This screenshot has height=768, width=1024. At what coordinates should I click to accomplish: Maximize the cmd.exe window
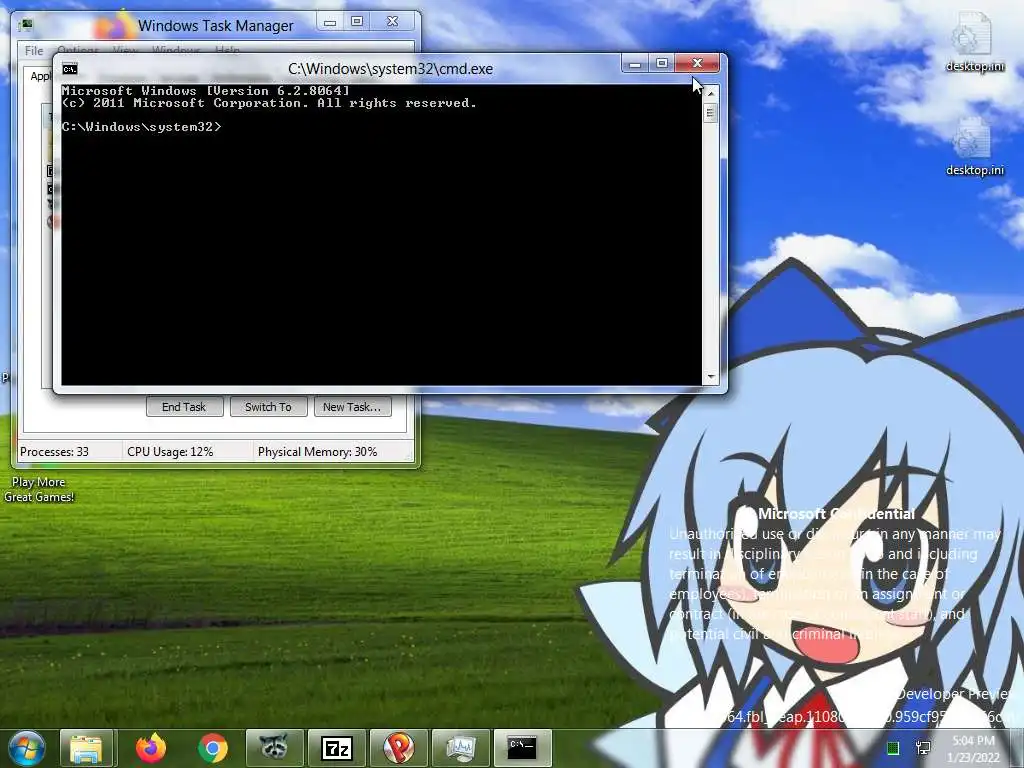[662, 63]
